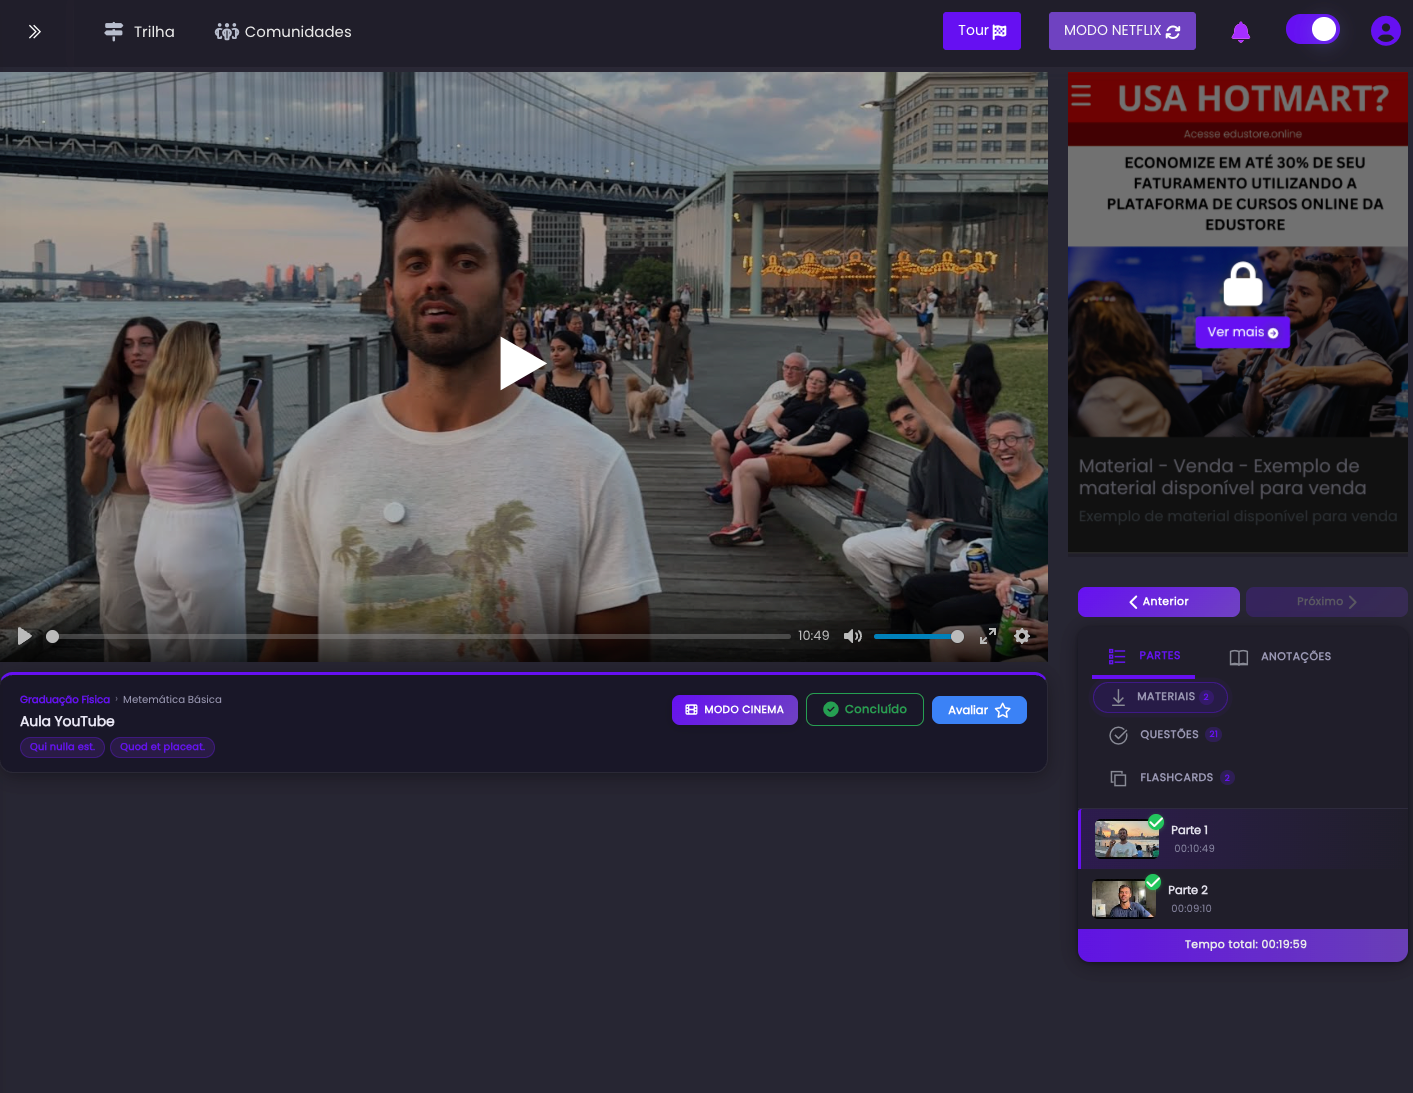Open the user profile avatar icon

point(1386,31)
